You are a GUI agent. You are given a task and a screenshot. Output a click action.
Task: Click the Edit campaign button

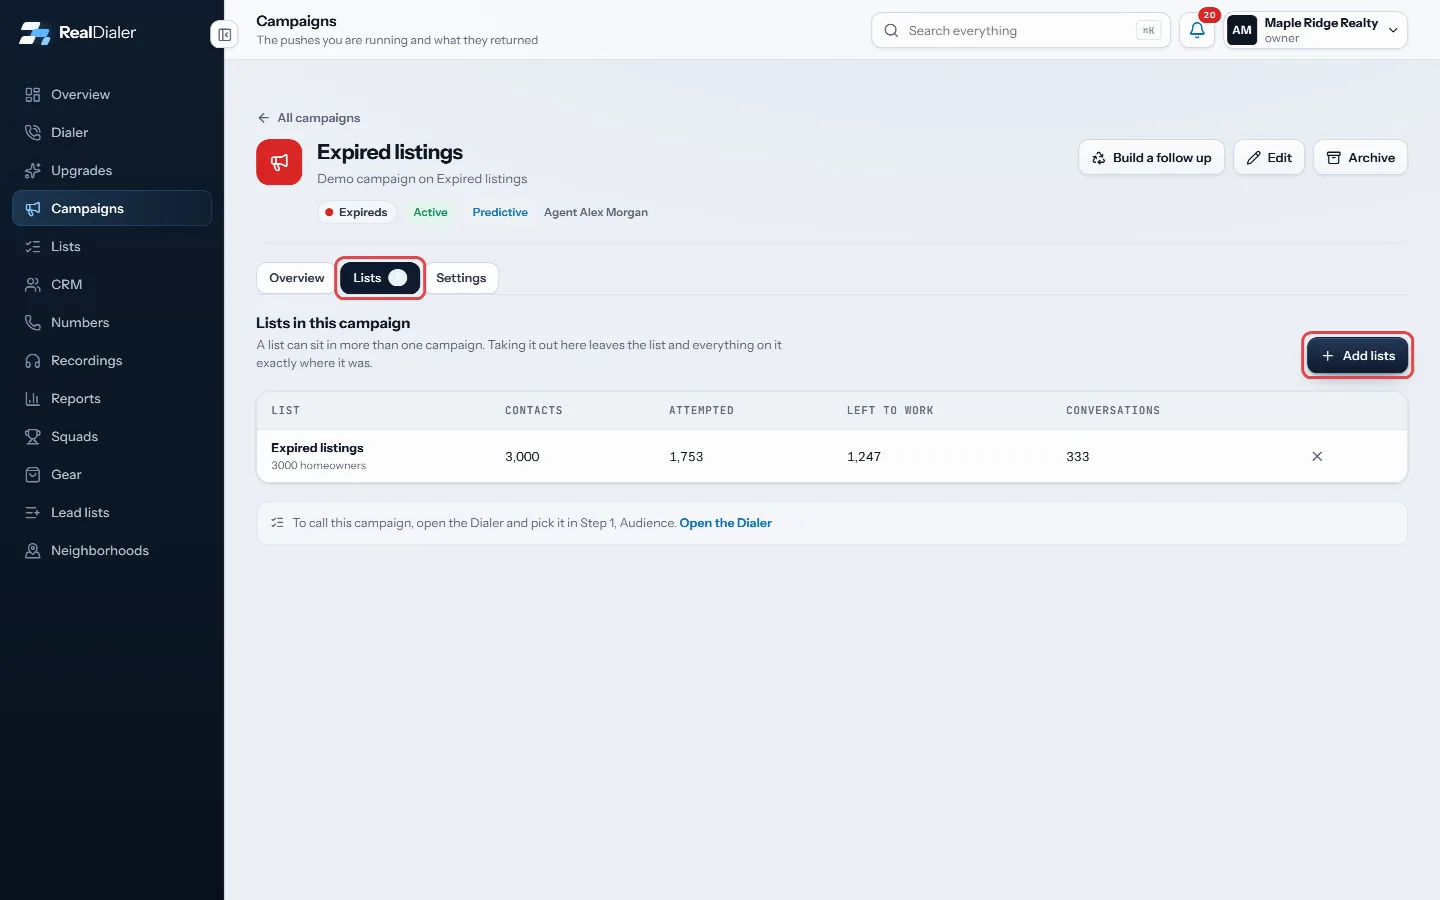coord(1269,158)
